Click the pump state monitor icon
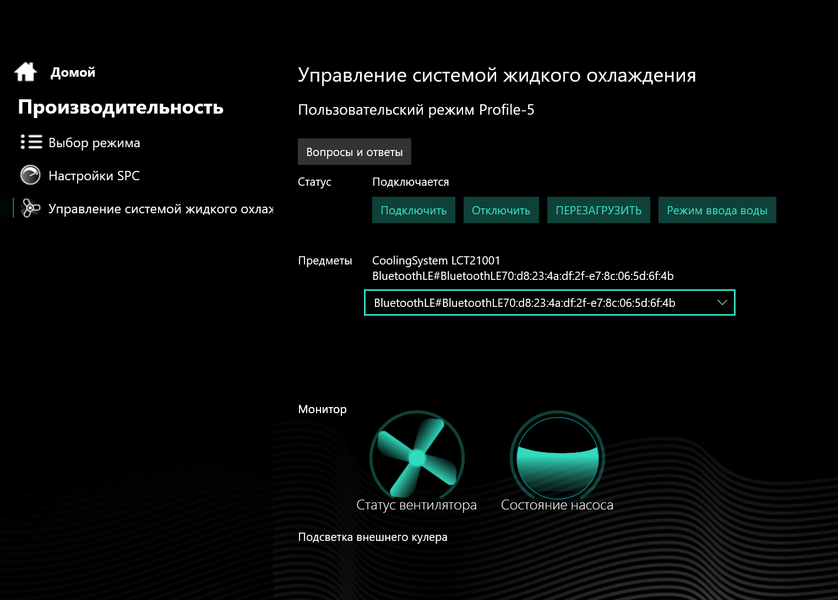The width and height of the screenshot is (838, 600). 557,457
